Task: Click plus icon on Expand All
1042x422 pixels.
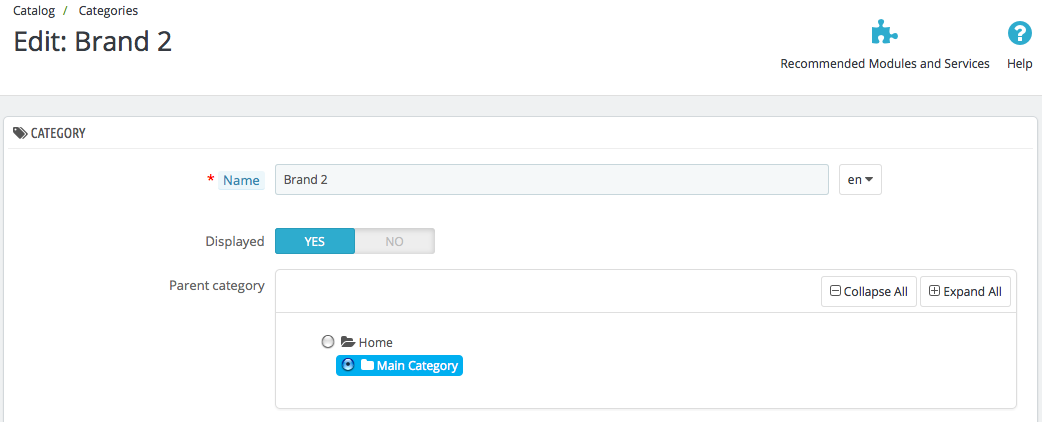Action: [x=934, y=291]
